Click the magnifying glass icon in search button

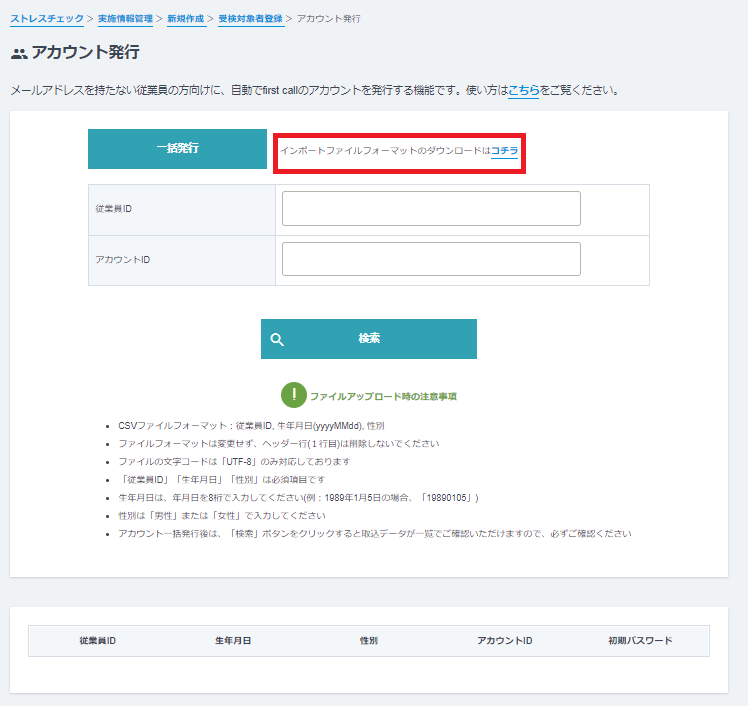coord(277,339)
